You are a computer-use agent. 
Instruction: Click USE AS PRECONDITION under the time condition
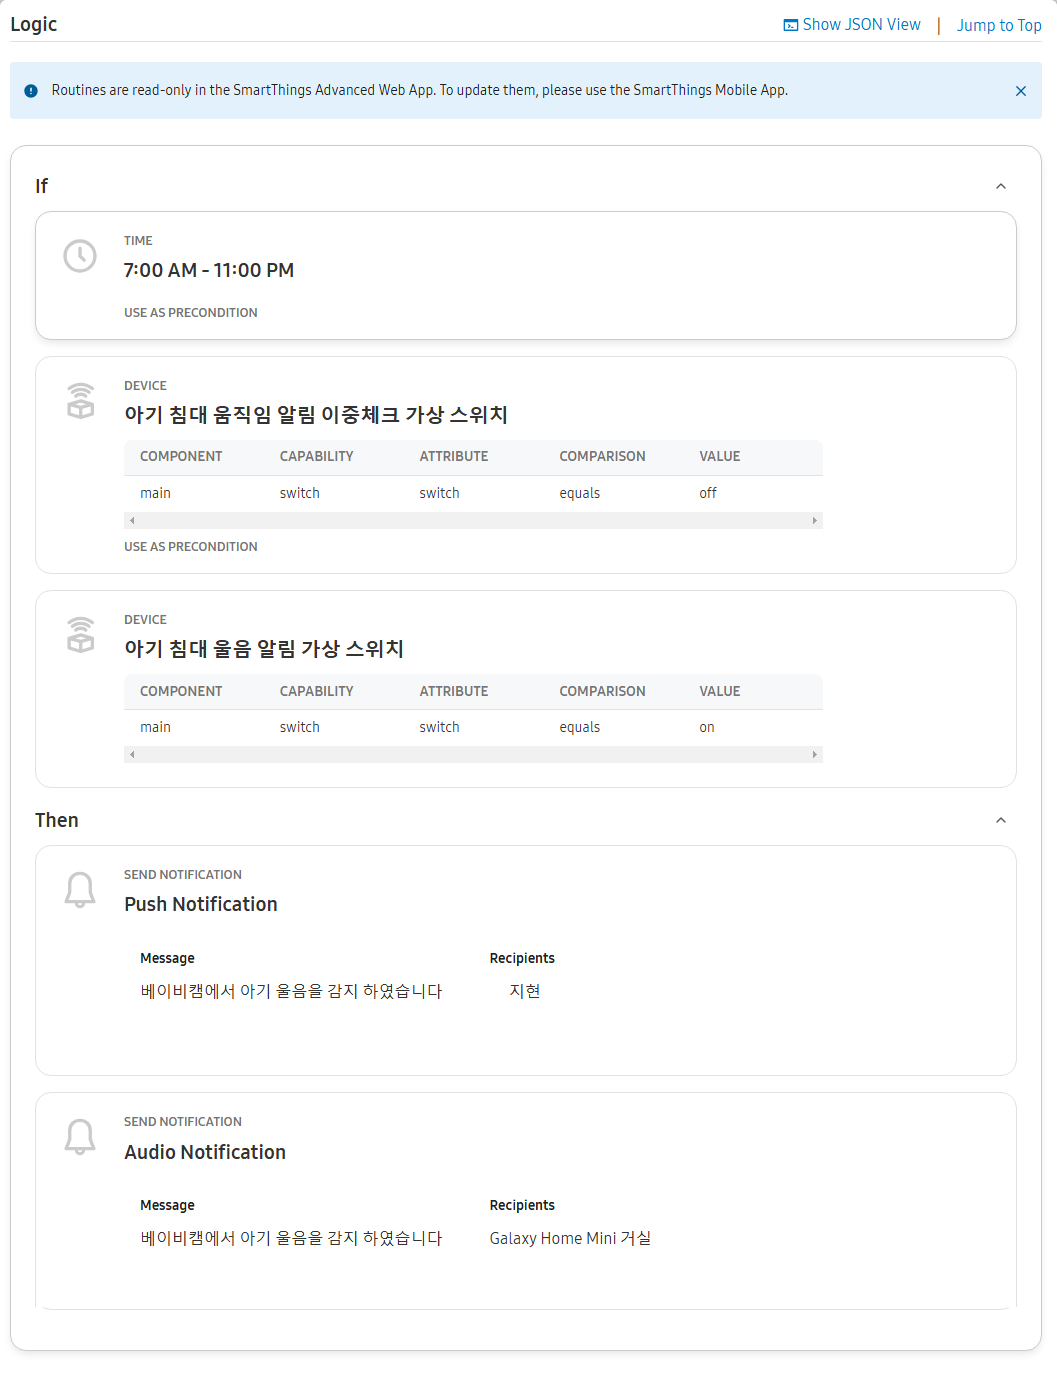(191, 313)
